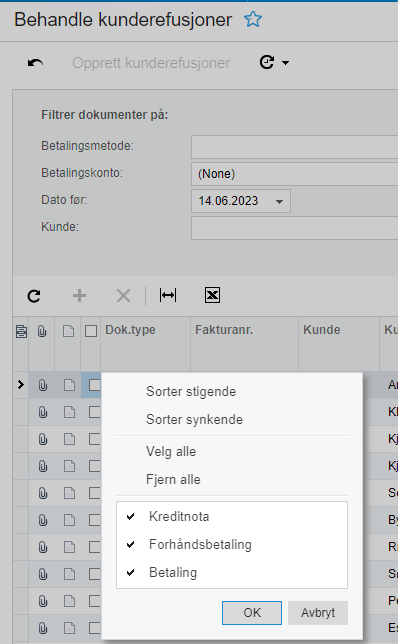Click the Avbryt button
This screenshot has height=644, width=398.
[x=318, y=613]
